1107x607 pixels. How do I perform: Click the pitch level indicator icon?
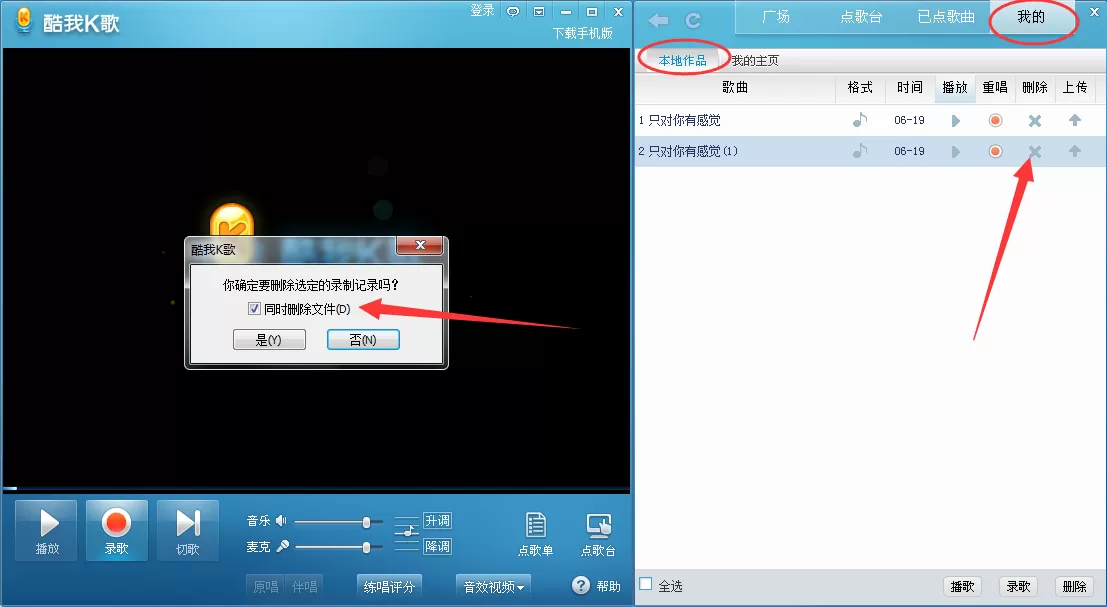click(407, 534)
